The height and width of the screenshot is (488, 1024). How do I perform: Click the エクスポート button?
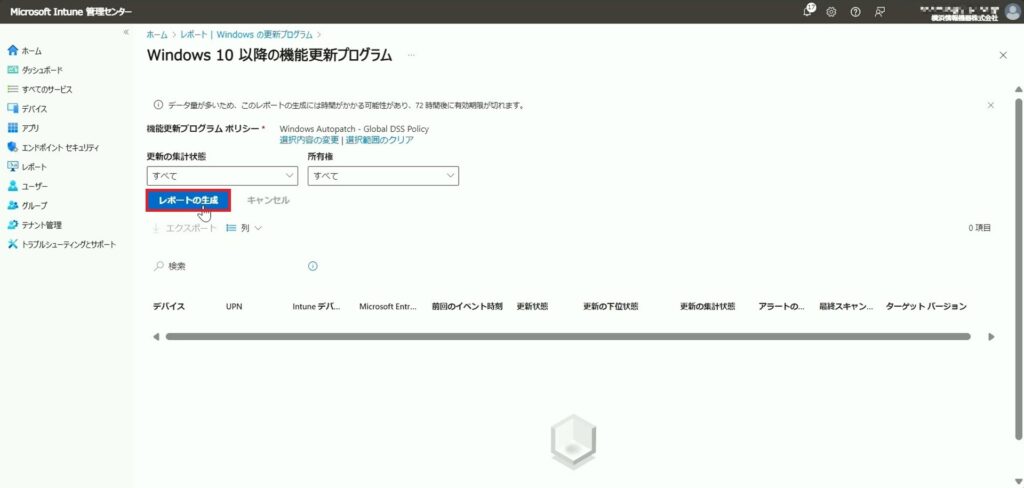tap(184, 228)
